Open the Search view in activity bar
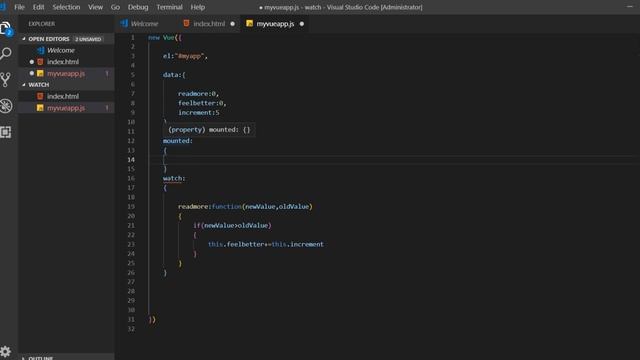The width and height of the screenshot is (640, 360). tap(6, 53)
